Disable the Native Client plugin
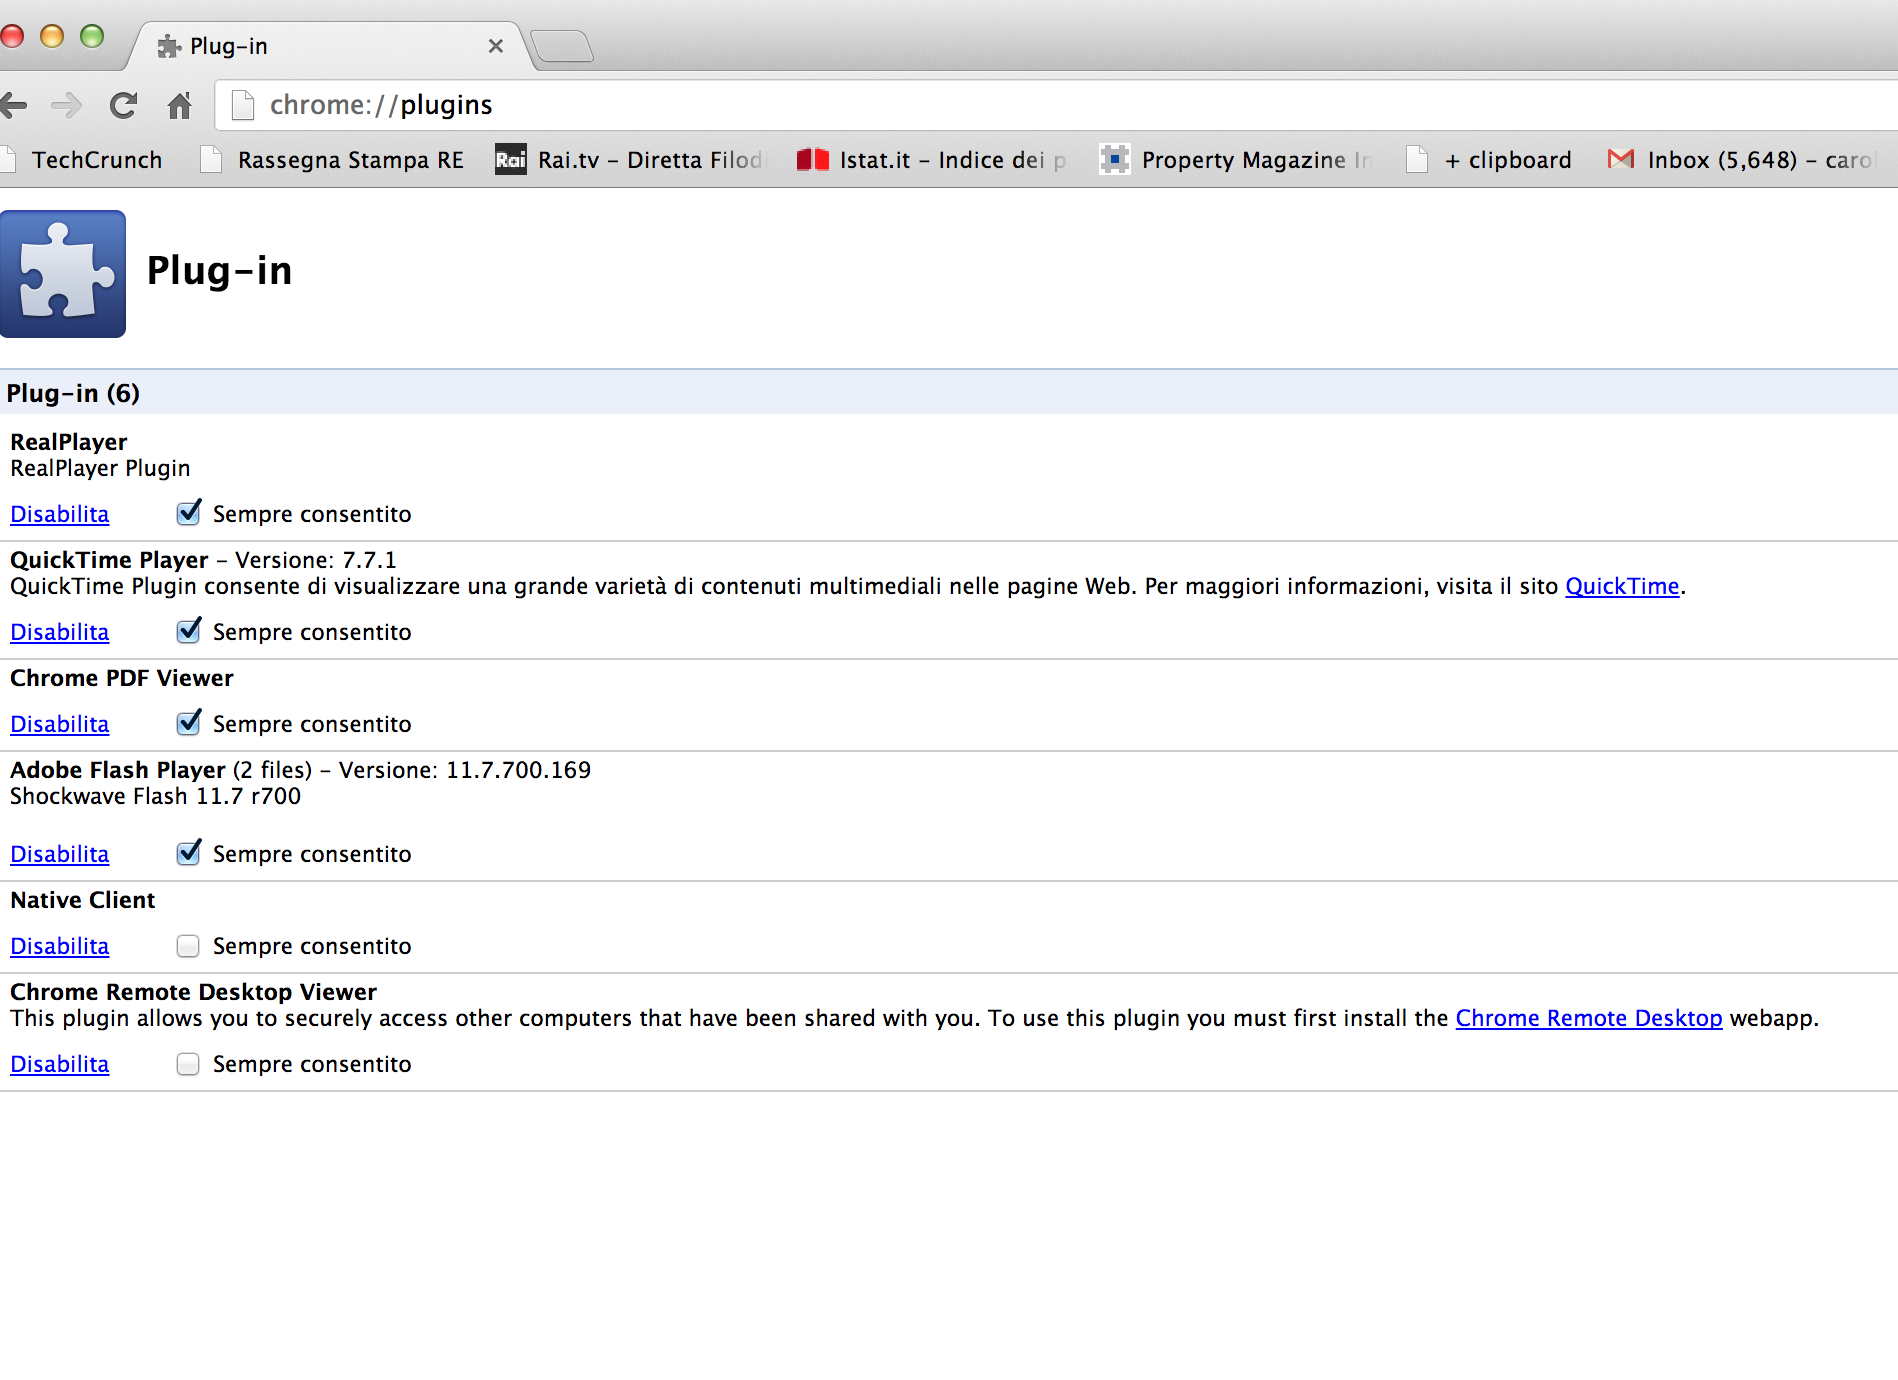 (60, 946)
